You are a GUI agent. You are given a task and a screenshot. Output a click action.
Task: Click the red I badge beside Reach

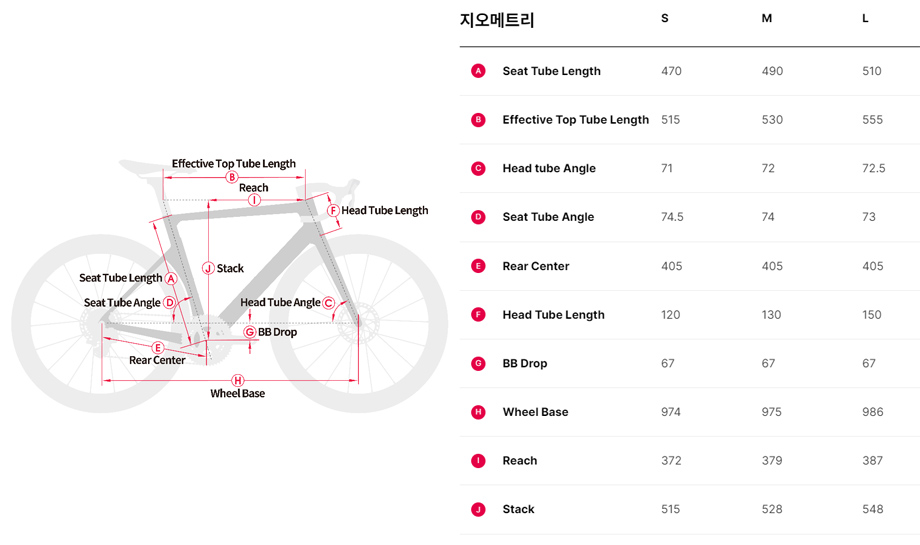pyautogui.click(x=478, y=461)
